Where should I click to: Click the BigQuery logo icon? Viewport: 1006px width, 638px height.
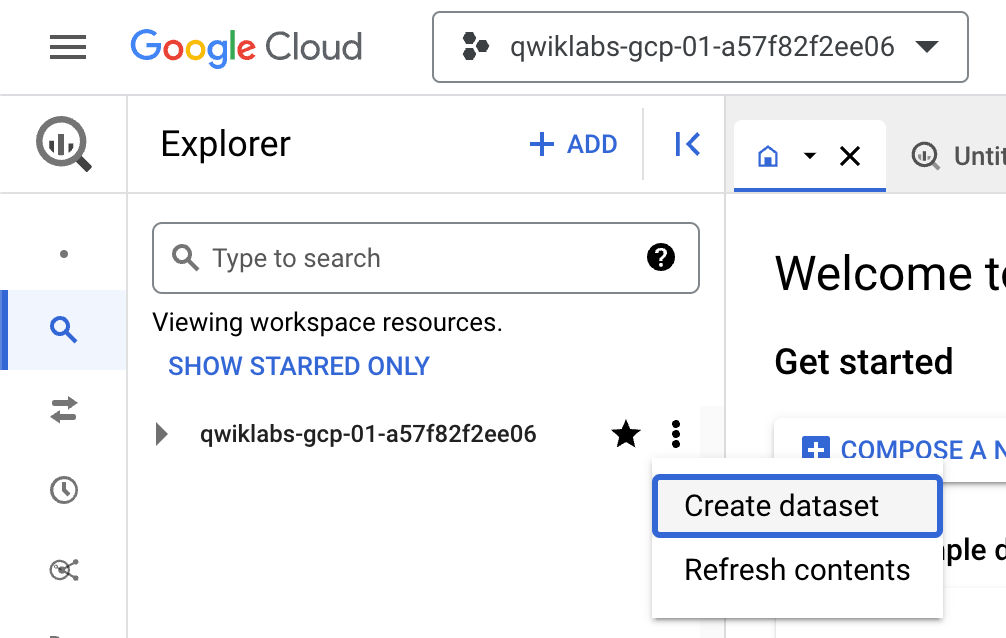[x=64, y=144]
